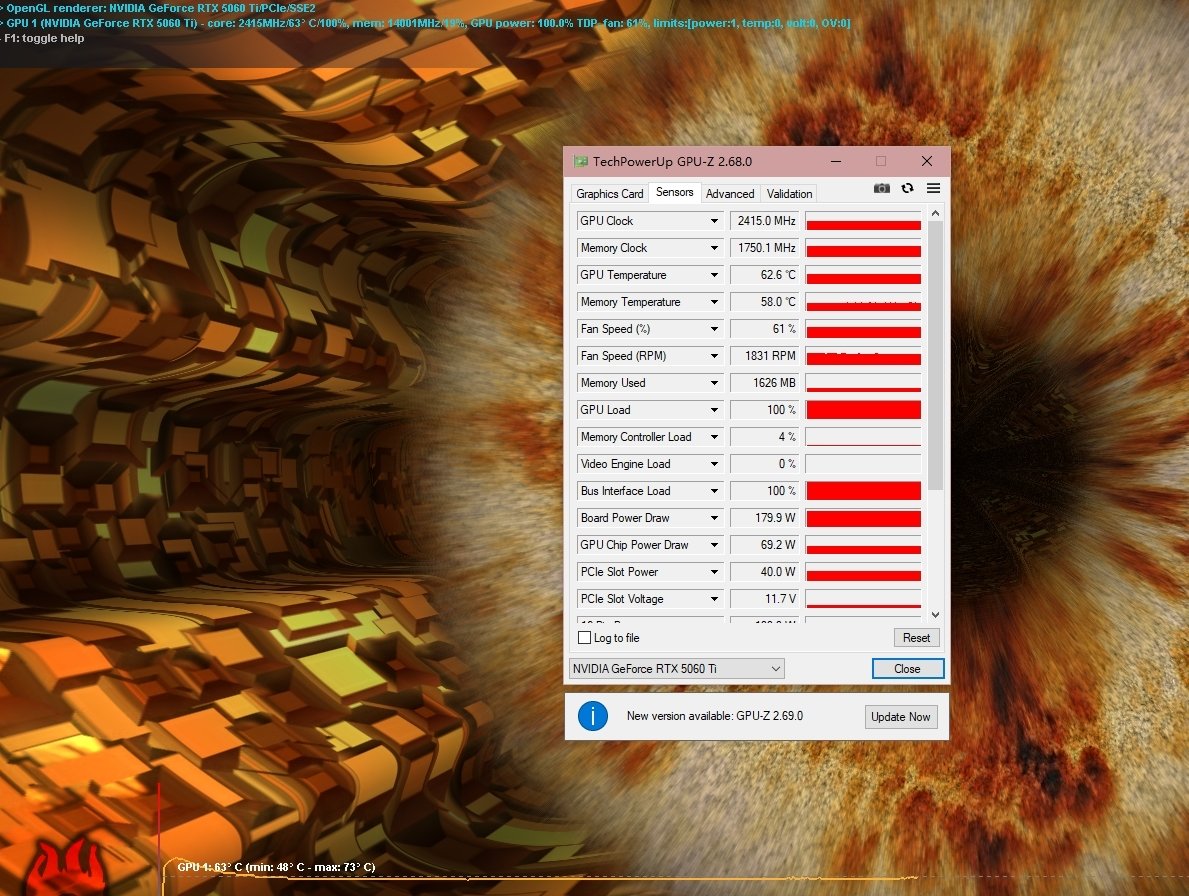Click the Board Power Draw graph
Screen dimensions: 1189x896
(864, 518)
